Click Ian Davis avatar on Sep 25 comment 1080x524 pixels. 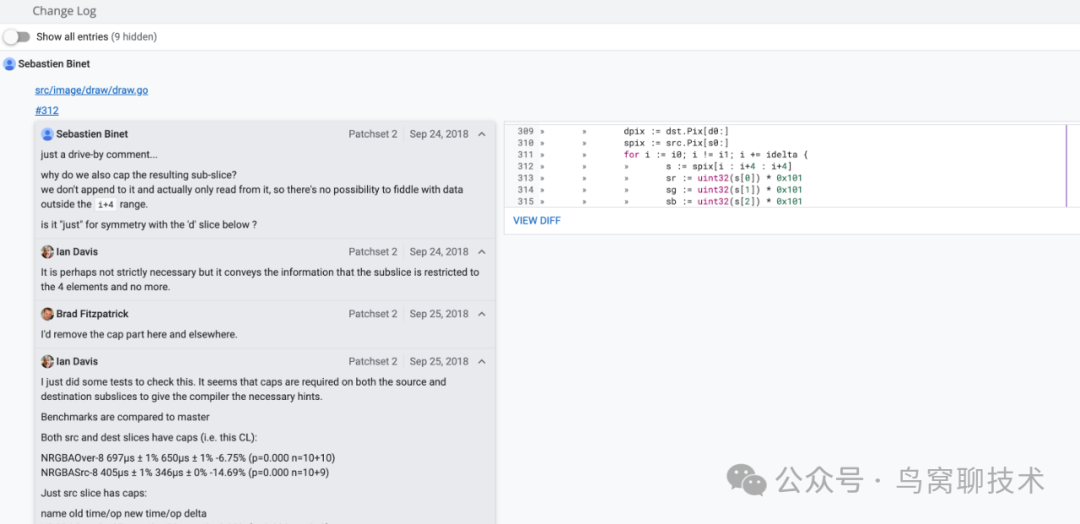click(x=48, y=361)
